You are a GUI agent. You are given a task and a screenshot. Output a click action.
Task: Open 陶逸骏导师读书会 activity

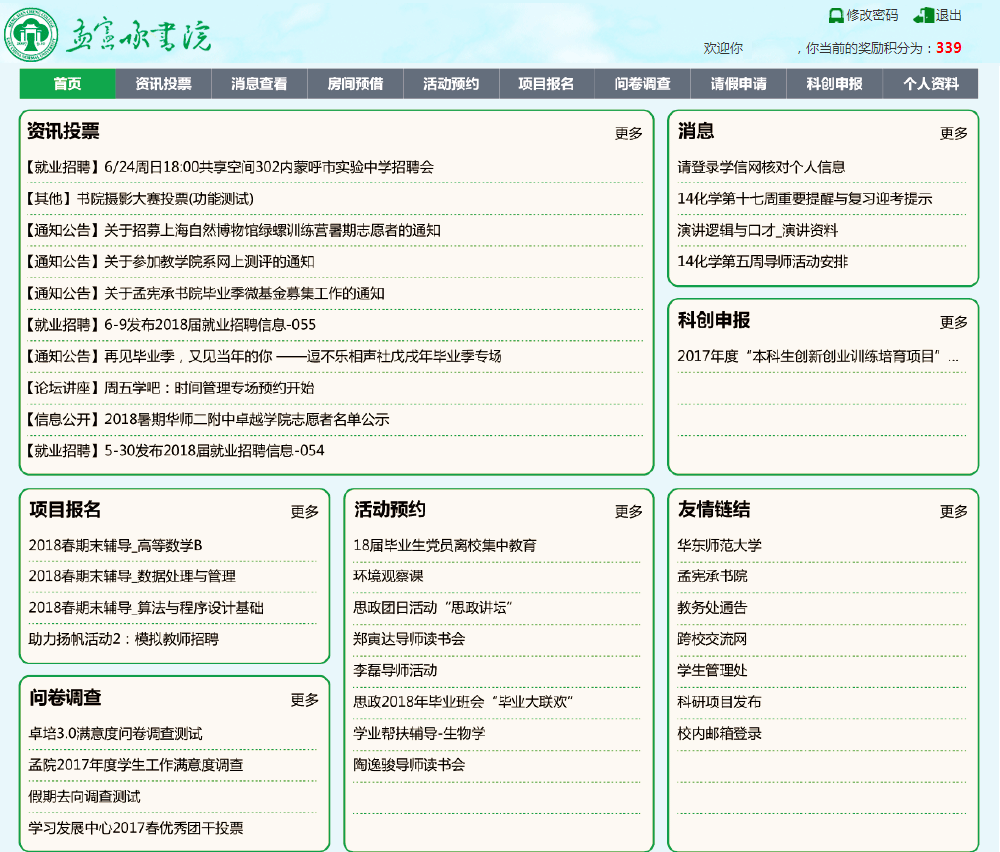[409, 765]
